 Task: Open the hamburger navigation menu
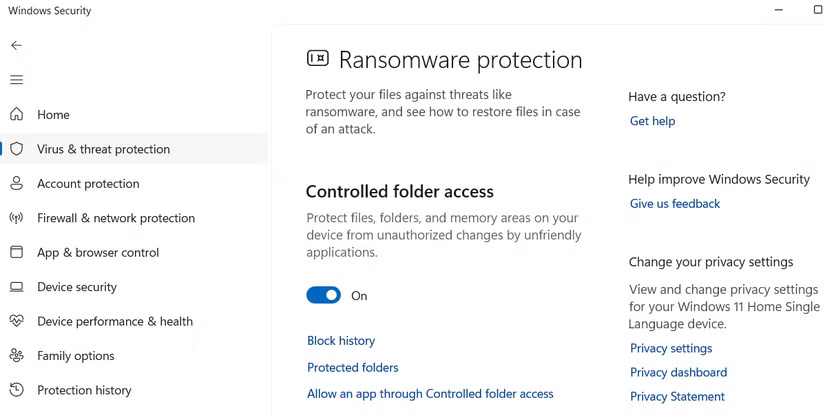pos(16,80)
